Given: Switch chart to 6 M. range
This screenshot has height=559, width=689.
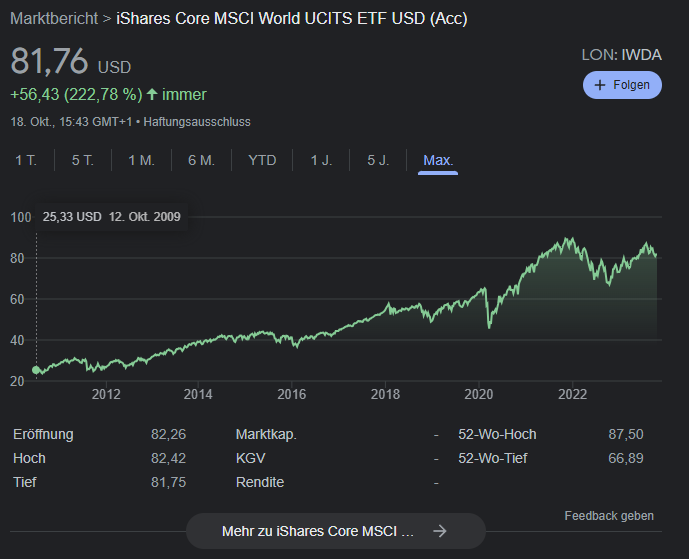Looking at the screenshot, I should (201, 160).
